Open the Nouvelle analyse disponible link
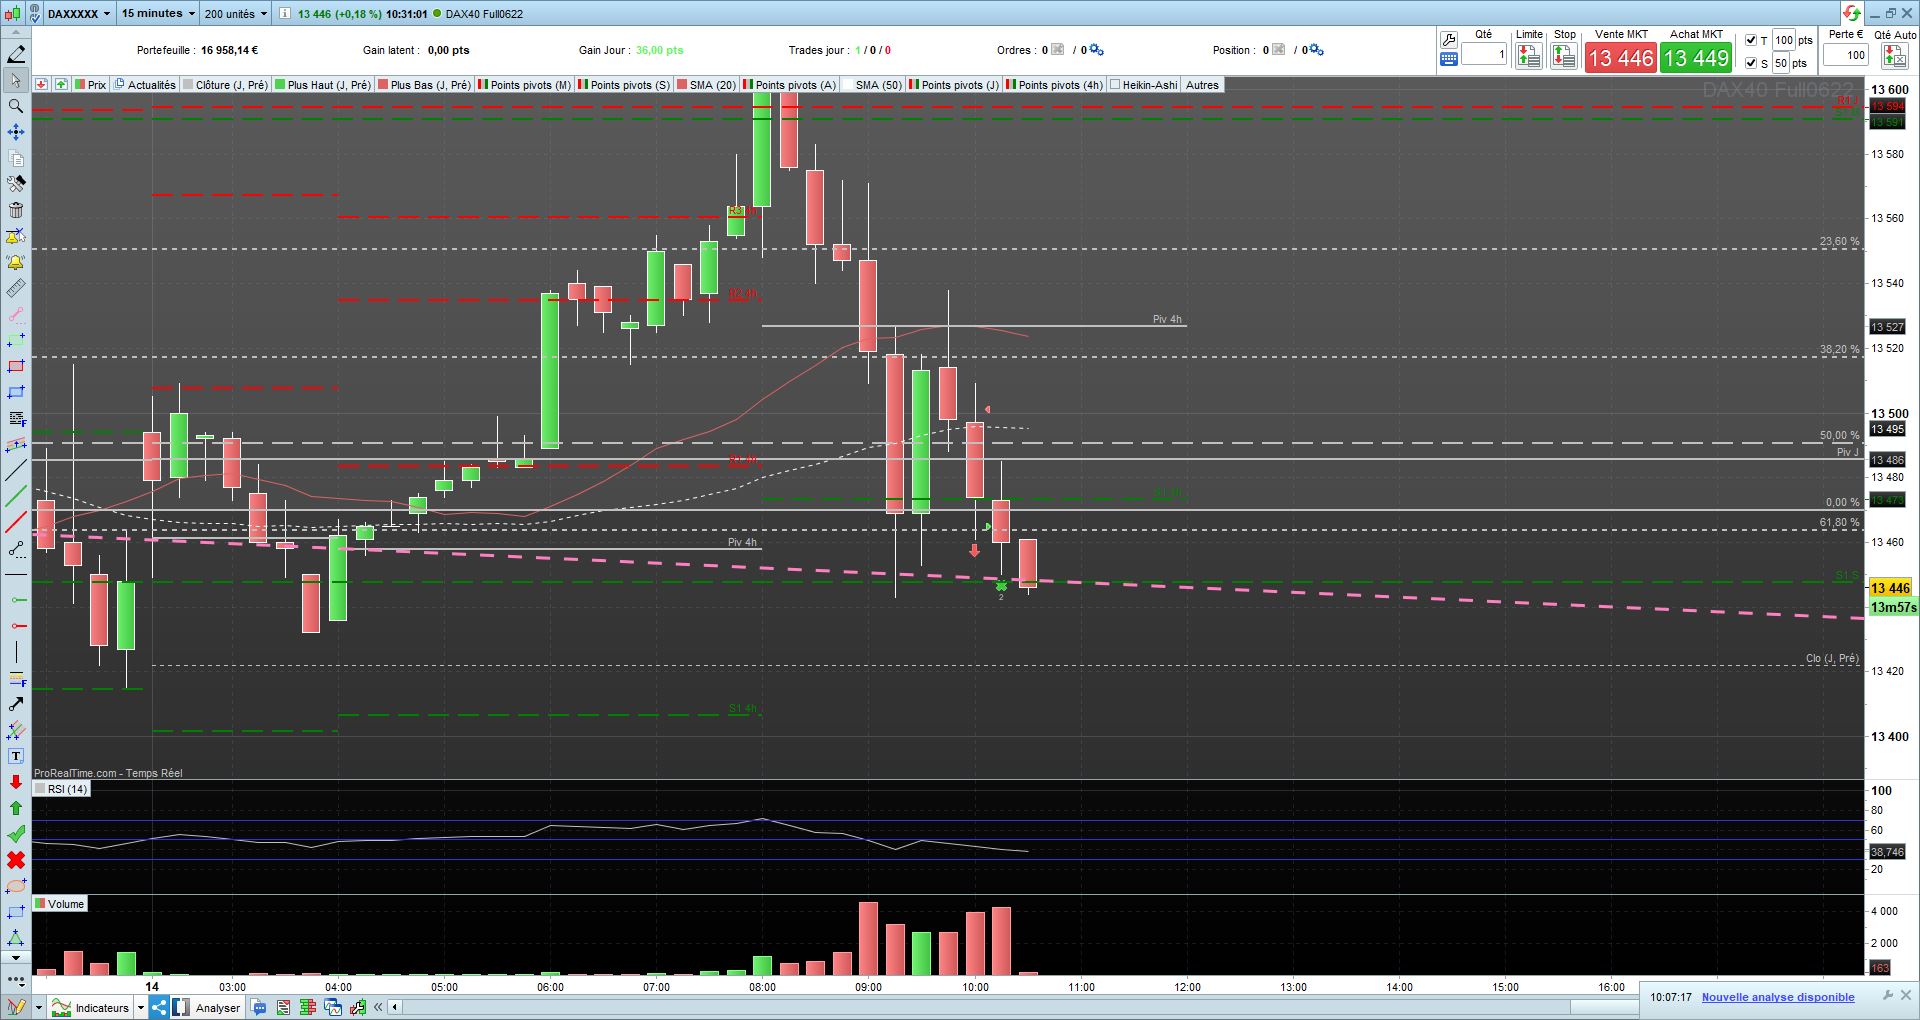Screen dimensions: 1920x1020 point(1778,997)
